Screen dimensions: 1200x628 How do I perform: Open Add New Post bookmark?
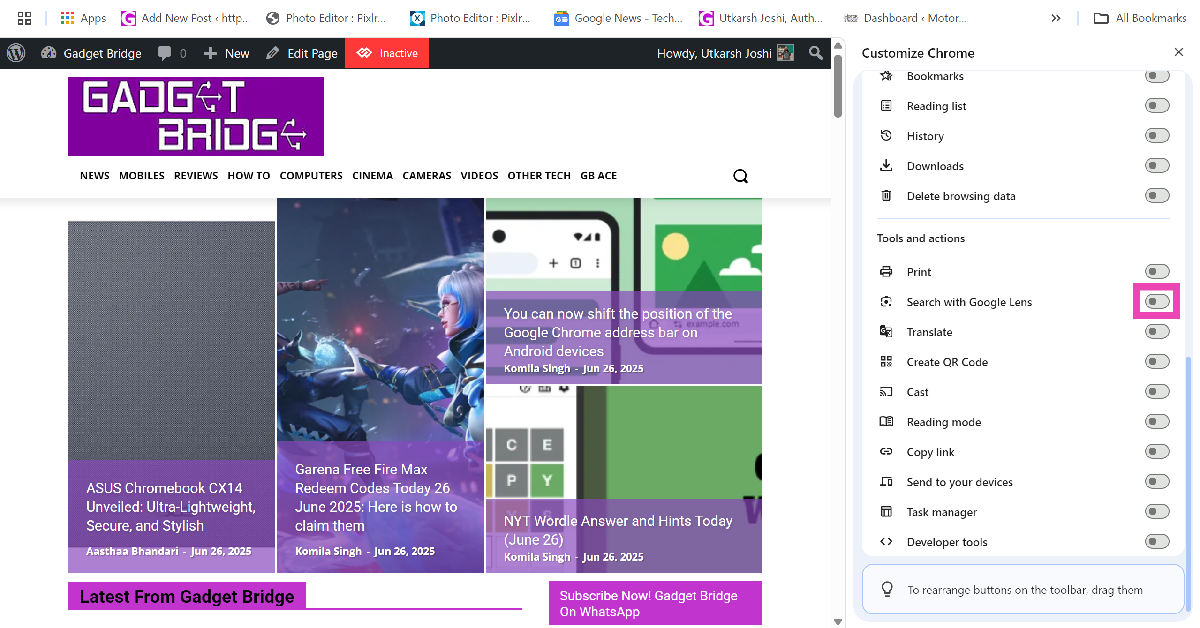click(185, 18)
